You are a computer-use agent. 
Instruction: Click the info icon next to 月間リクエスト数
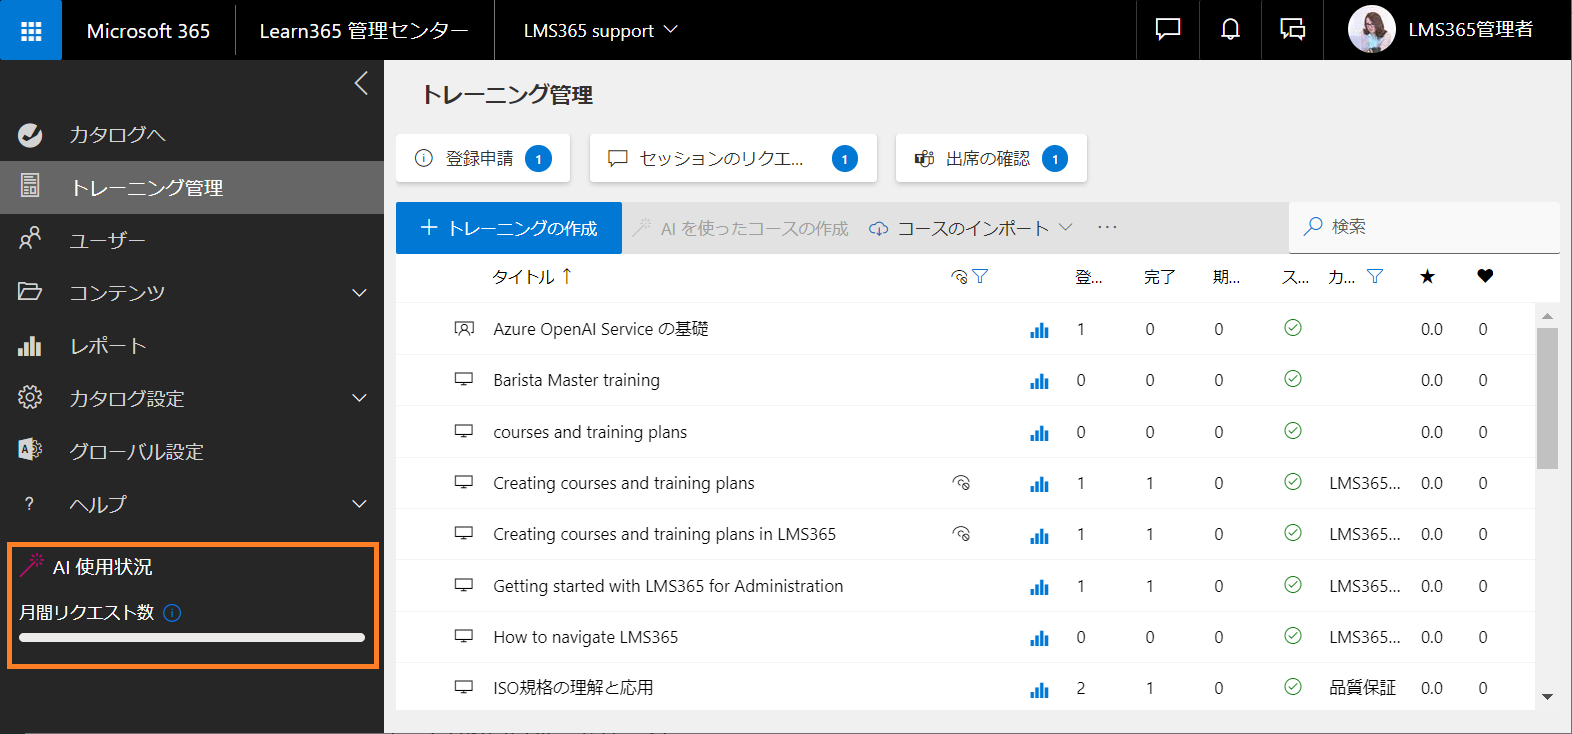pos(172,613)
